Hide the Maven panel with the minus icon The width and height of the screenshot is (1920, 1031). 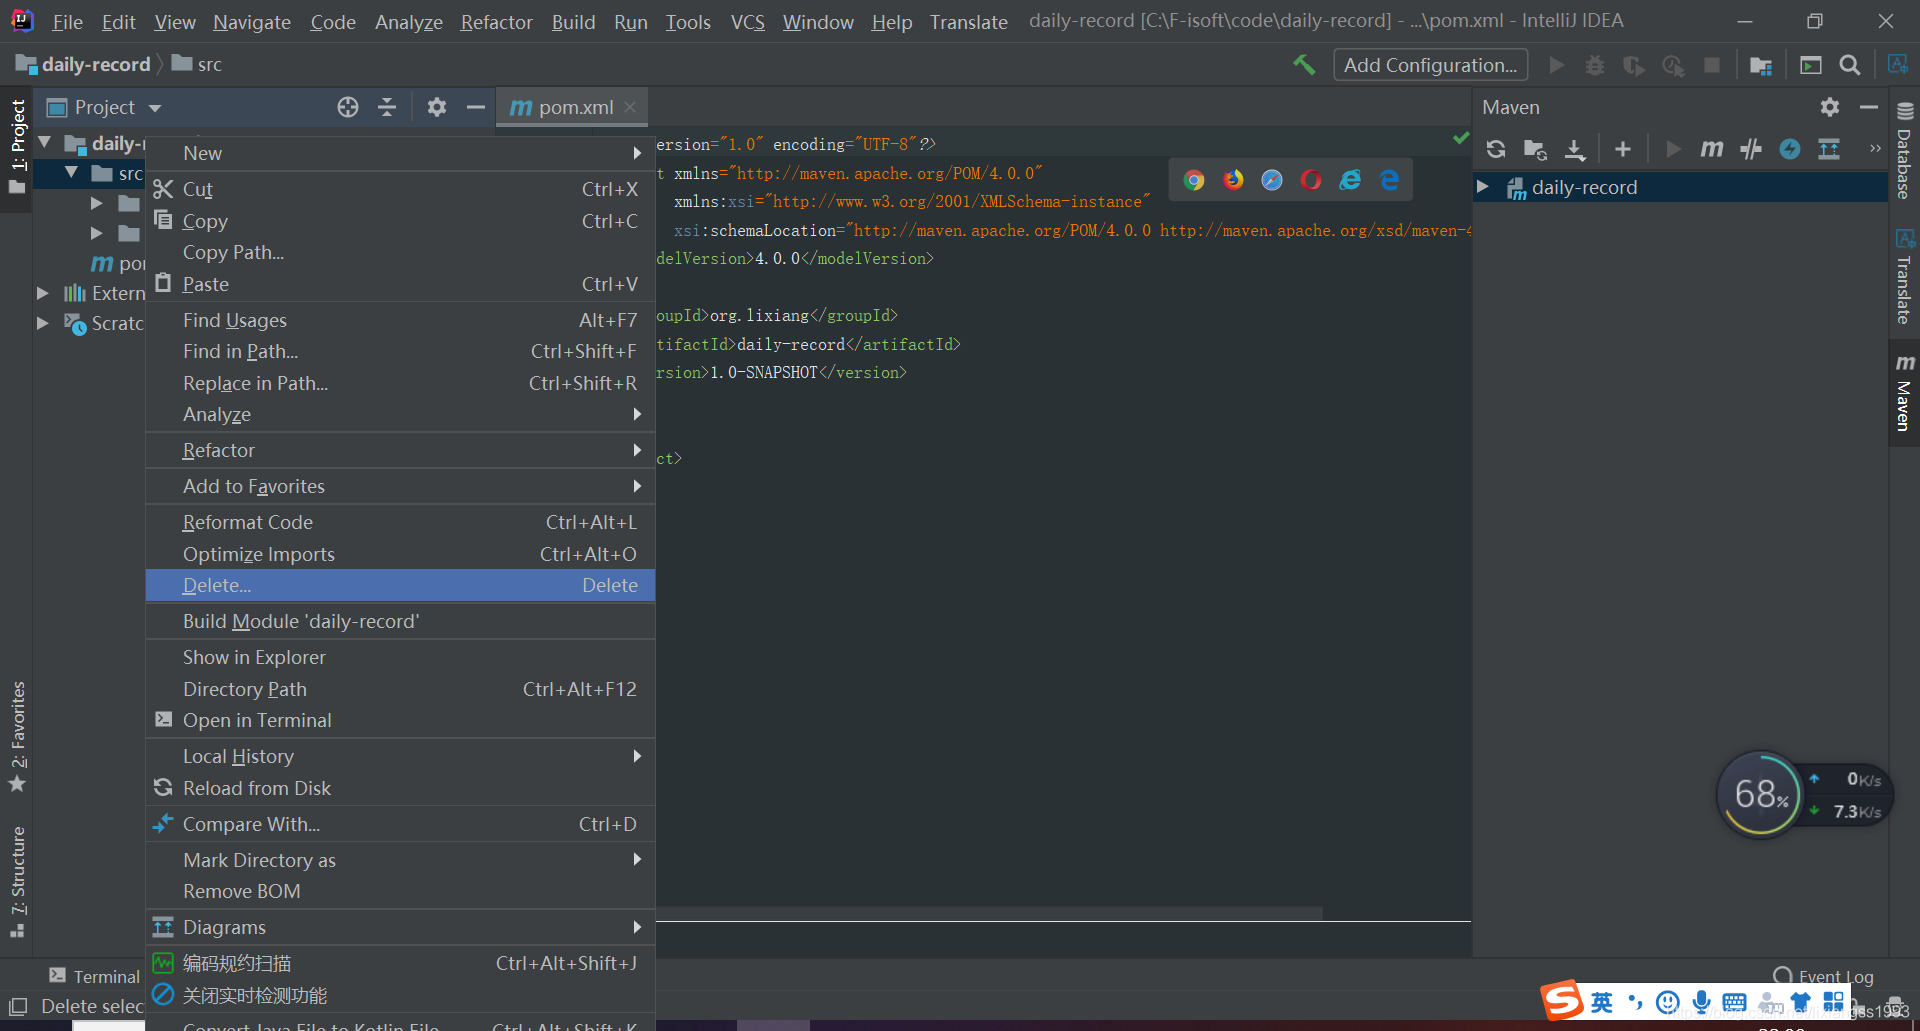point(1869,107)
